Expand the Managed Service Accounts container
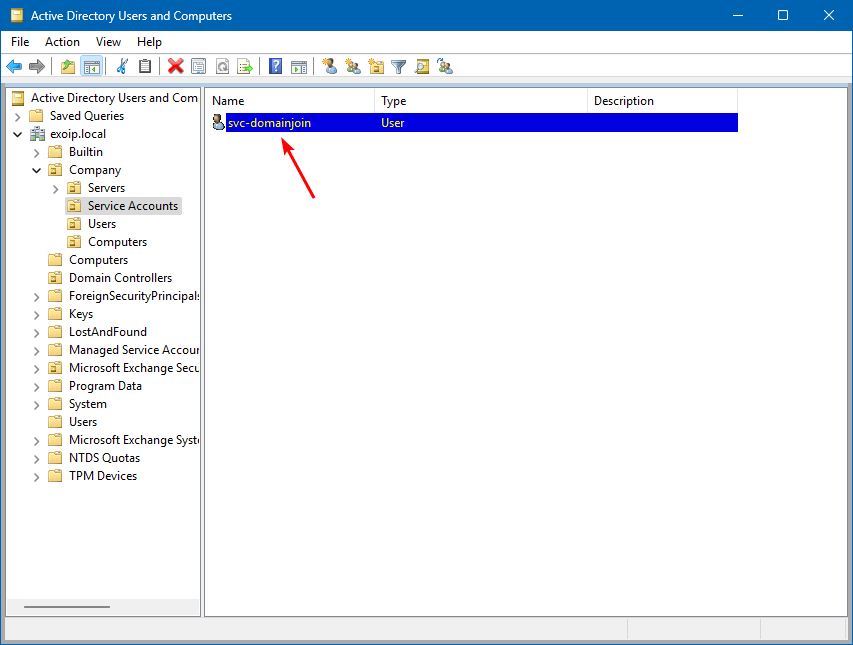Image resolution: width=853 pixels, height=645 pixels. pyautogui.click(x=36, y=350)
